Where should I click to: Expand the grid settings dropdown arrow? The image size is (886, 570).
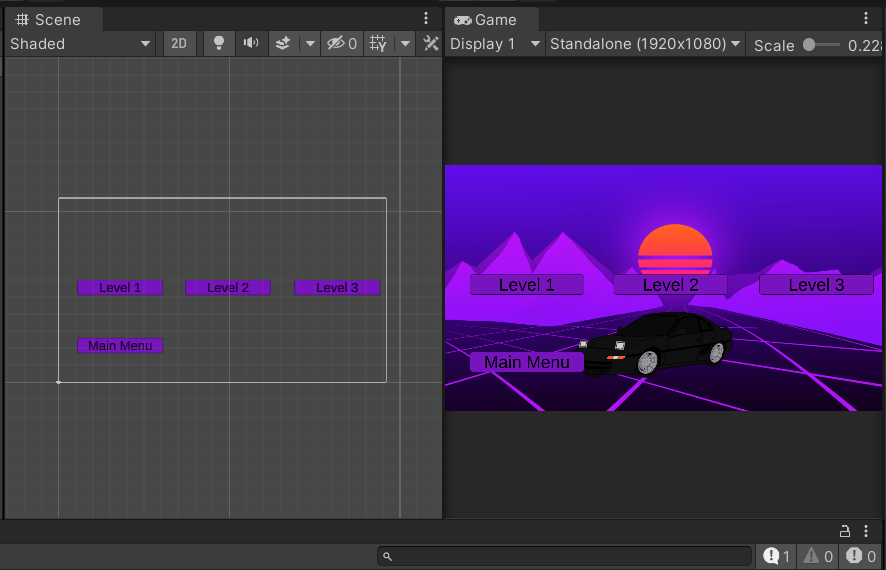pyautogui.click(x=405, y=43)
